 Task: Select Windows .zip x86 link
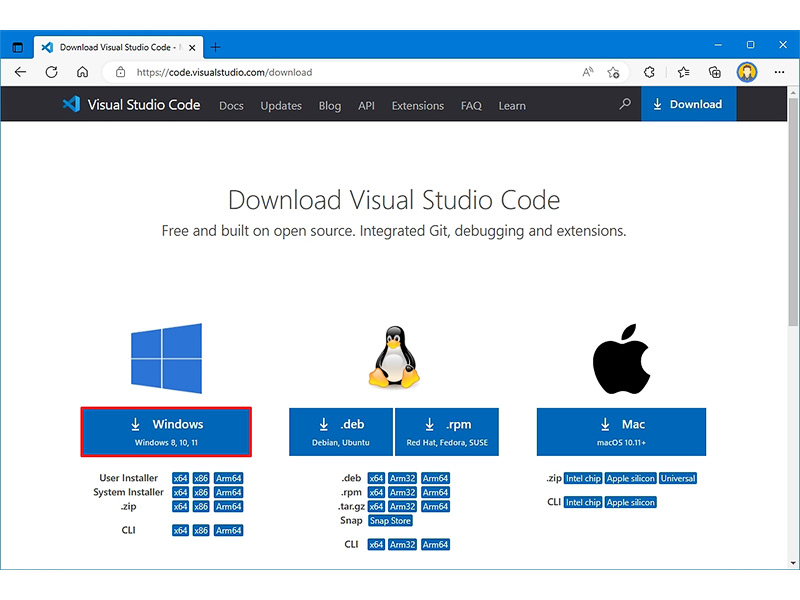pyautogui.click(x=201, y=507)
